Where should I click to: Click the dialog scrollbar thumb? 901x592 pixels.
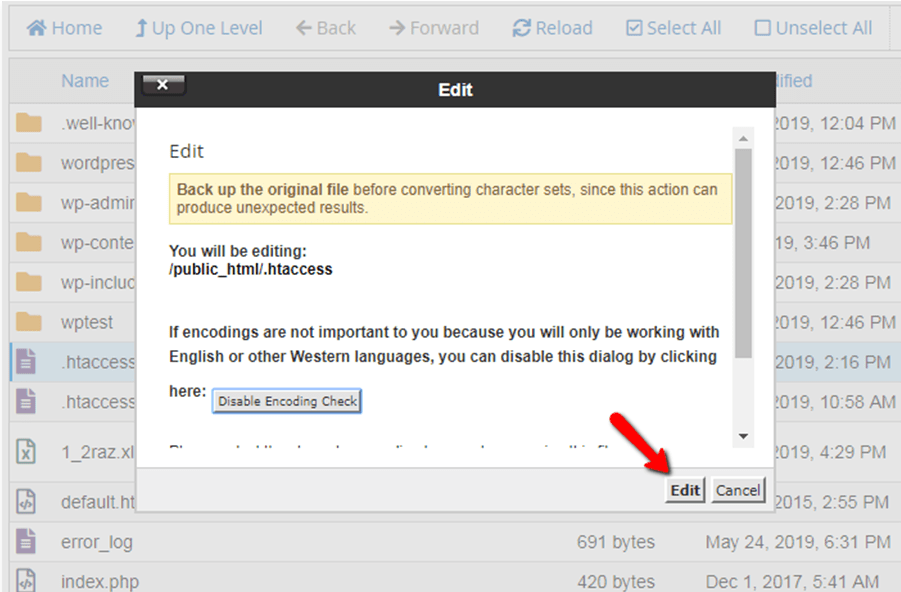pyautogui.click(x=743, y=253)
